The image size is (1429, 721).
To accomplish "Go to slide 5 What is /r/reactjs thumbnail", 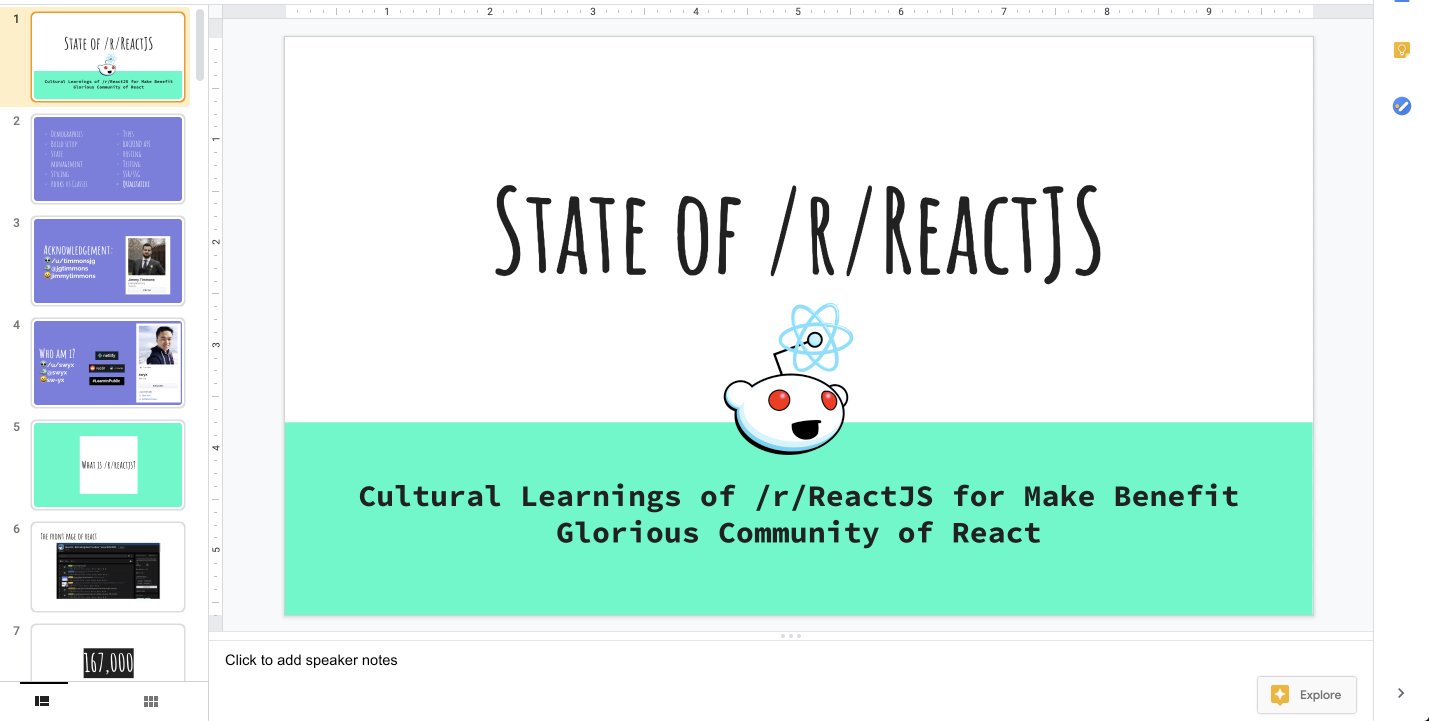I will point(108,465).
